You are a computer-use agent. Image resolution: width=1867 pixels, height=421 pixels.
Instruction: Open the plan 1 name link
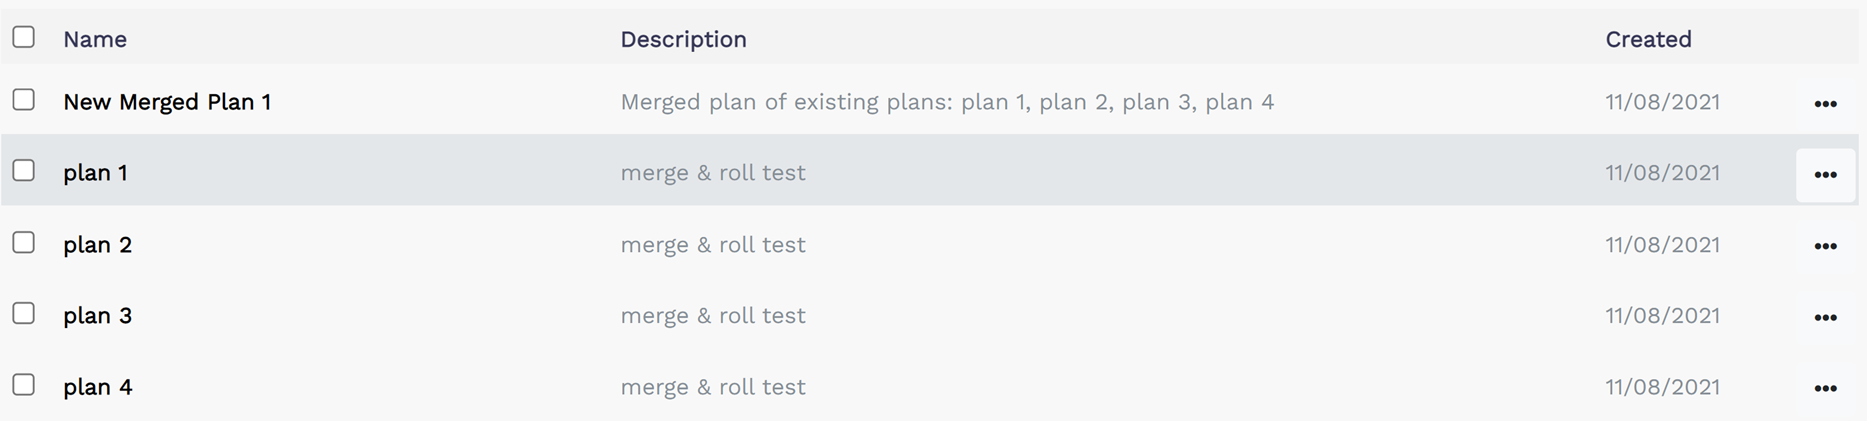pyautogui.click(x=95, y=173)
